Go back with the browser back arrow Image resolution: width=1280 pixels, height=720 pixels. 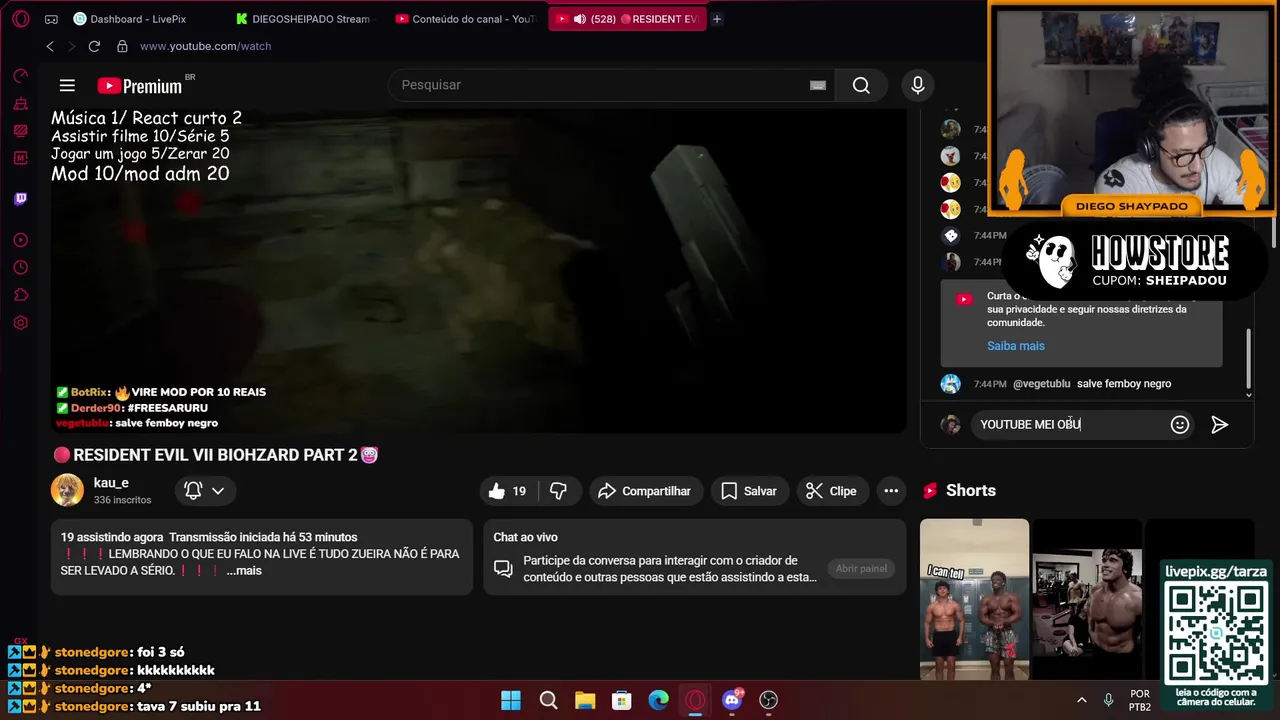(50, 46)
